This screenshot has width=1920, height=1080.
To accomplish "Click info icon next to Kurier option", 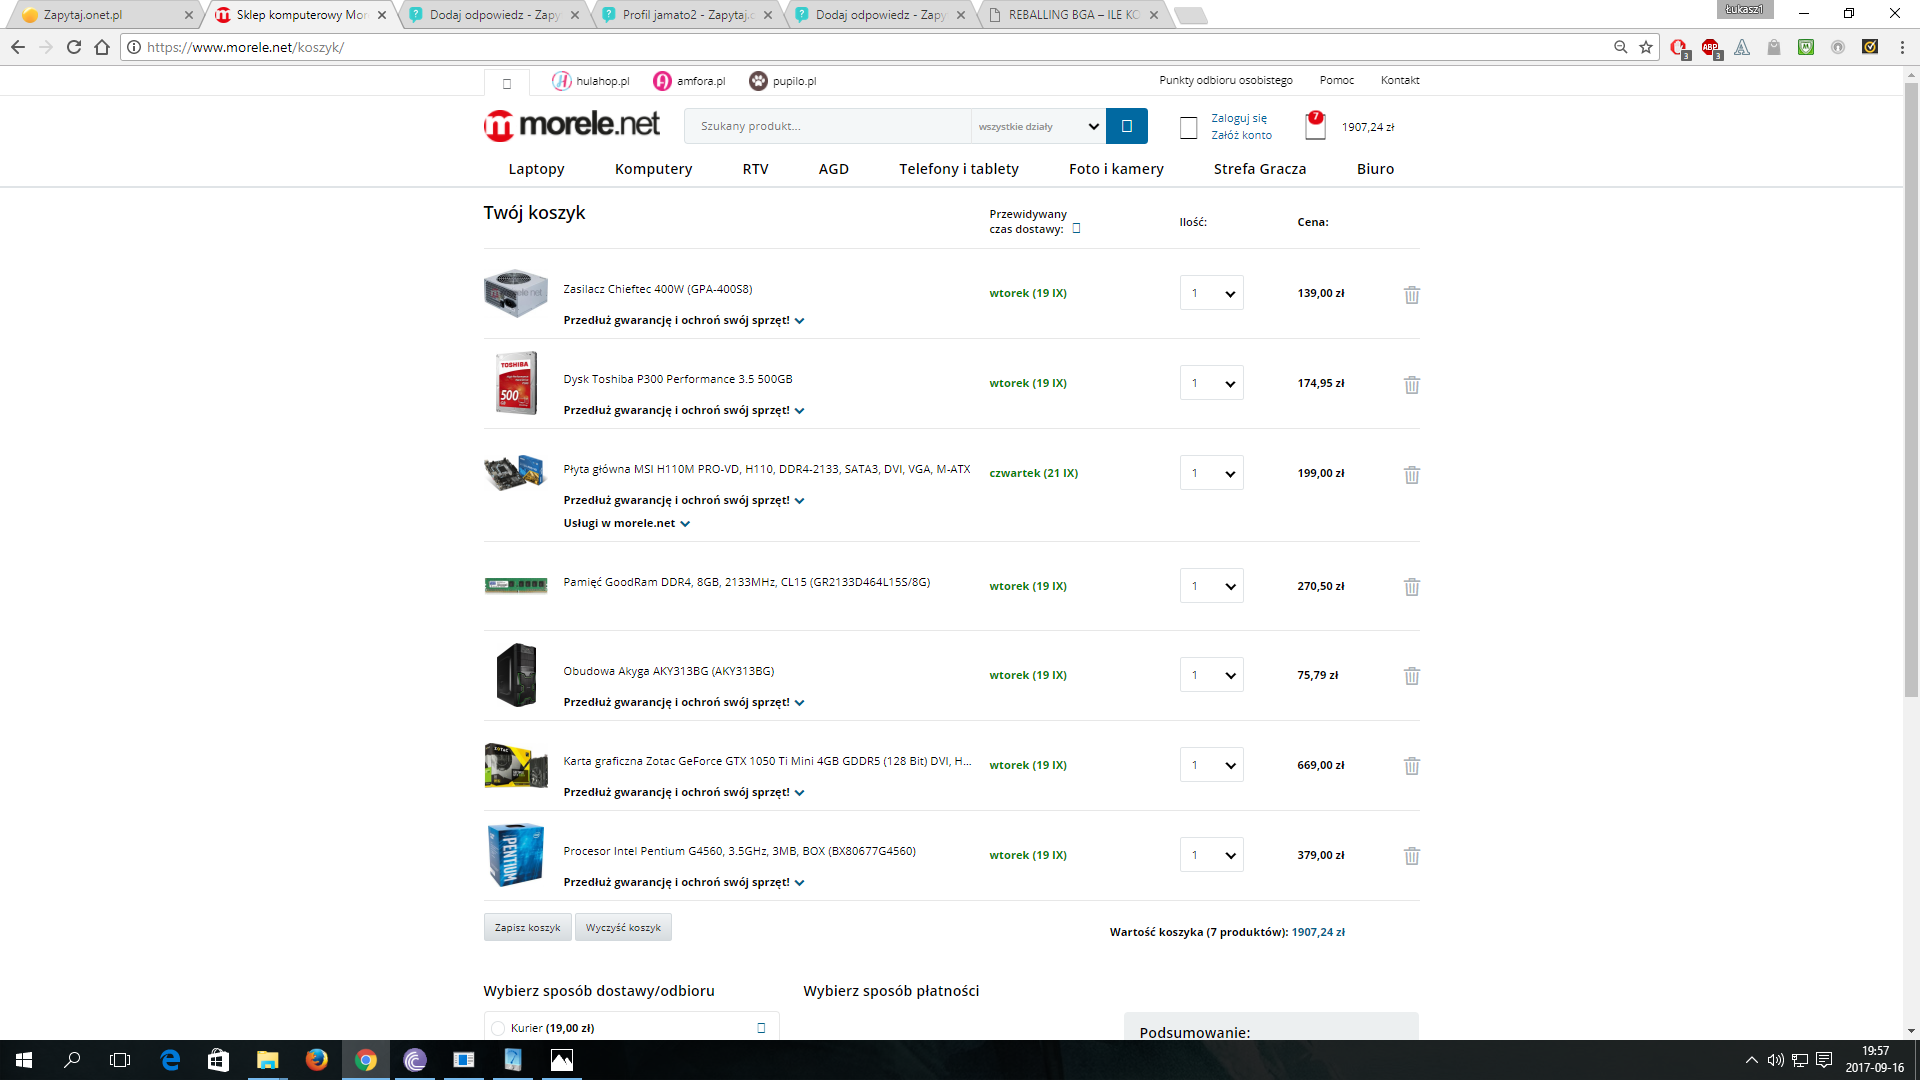I will point(761,1028).
